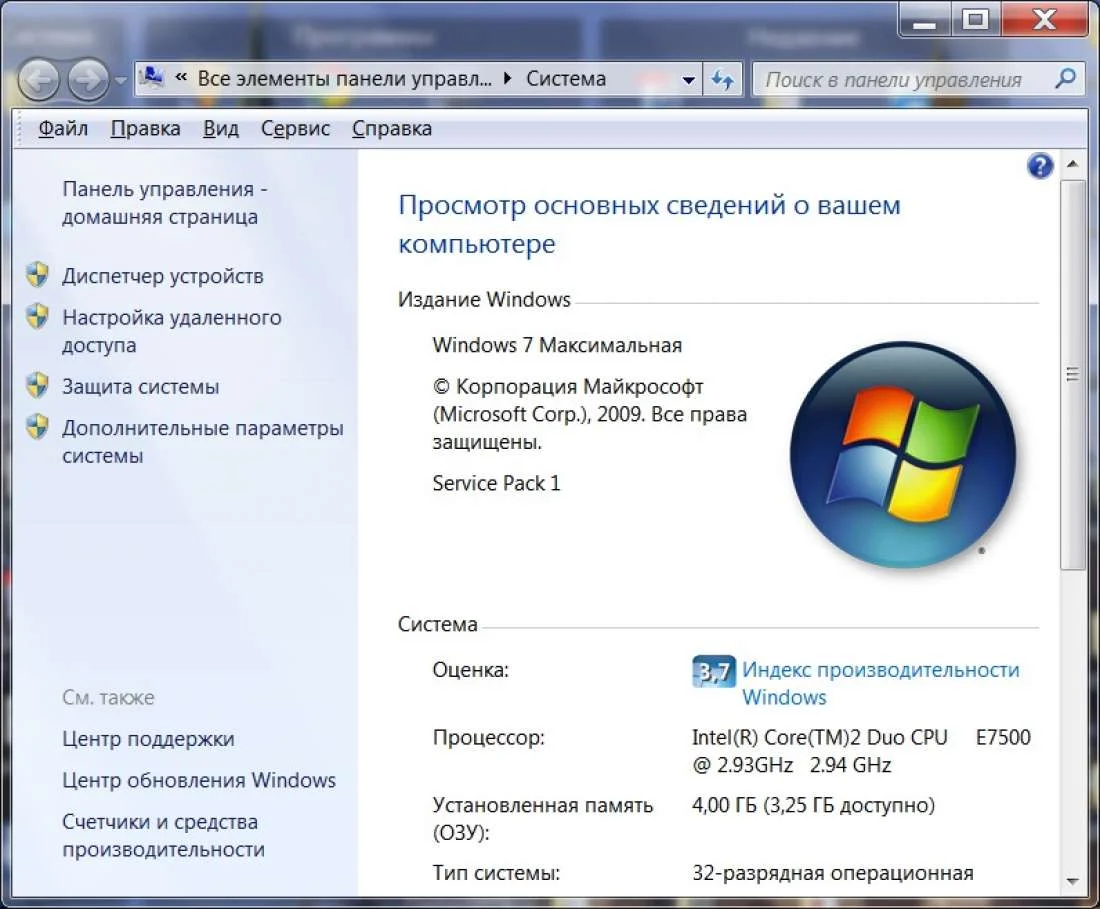Refresh the page with the refresh button
The height and width of the screenshot is (909, 1100).
[x=722, y=80]
